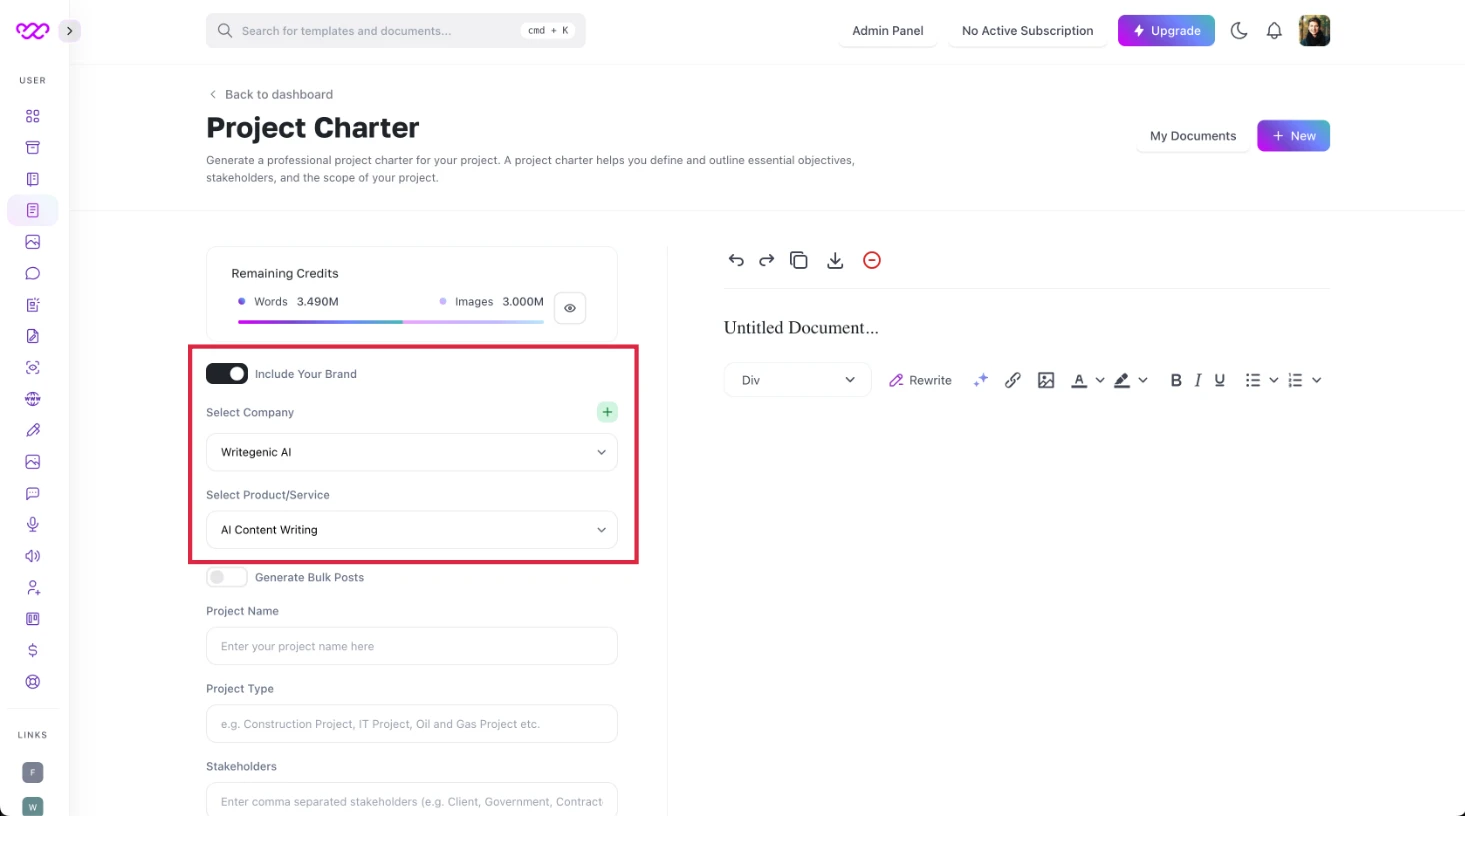Copy document content with copy icon
This screenshot has width=1465, height=845.
coord(798,260)
